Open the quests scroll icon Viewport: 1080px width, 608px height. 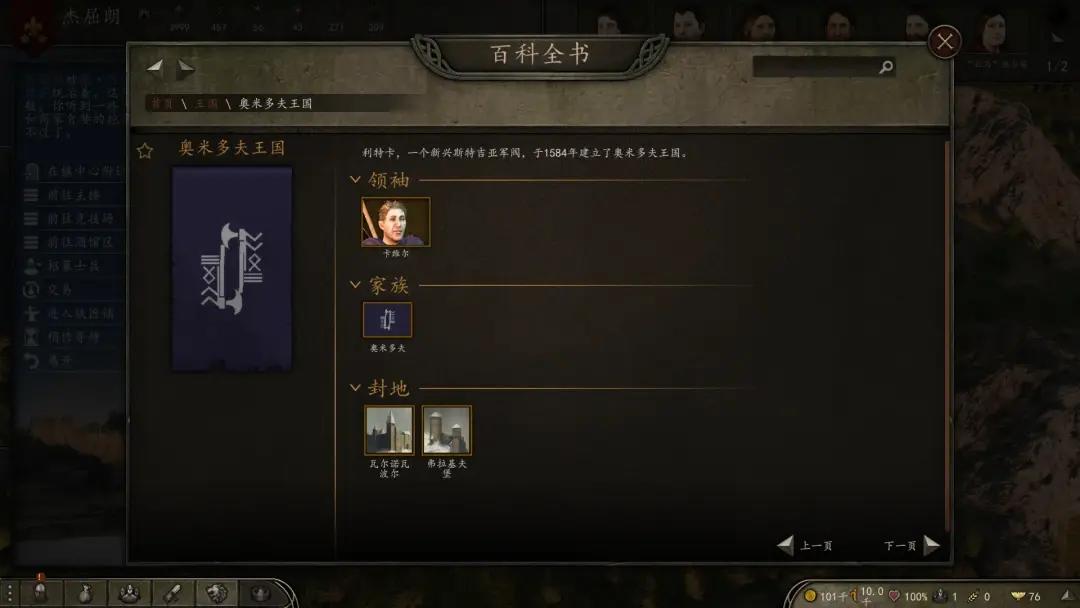pos(172,592)
